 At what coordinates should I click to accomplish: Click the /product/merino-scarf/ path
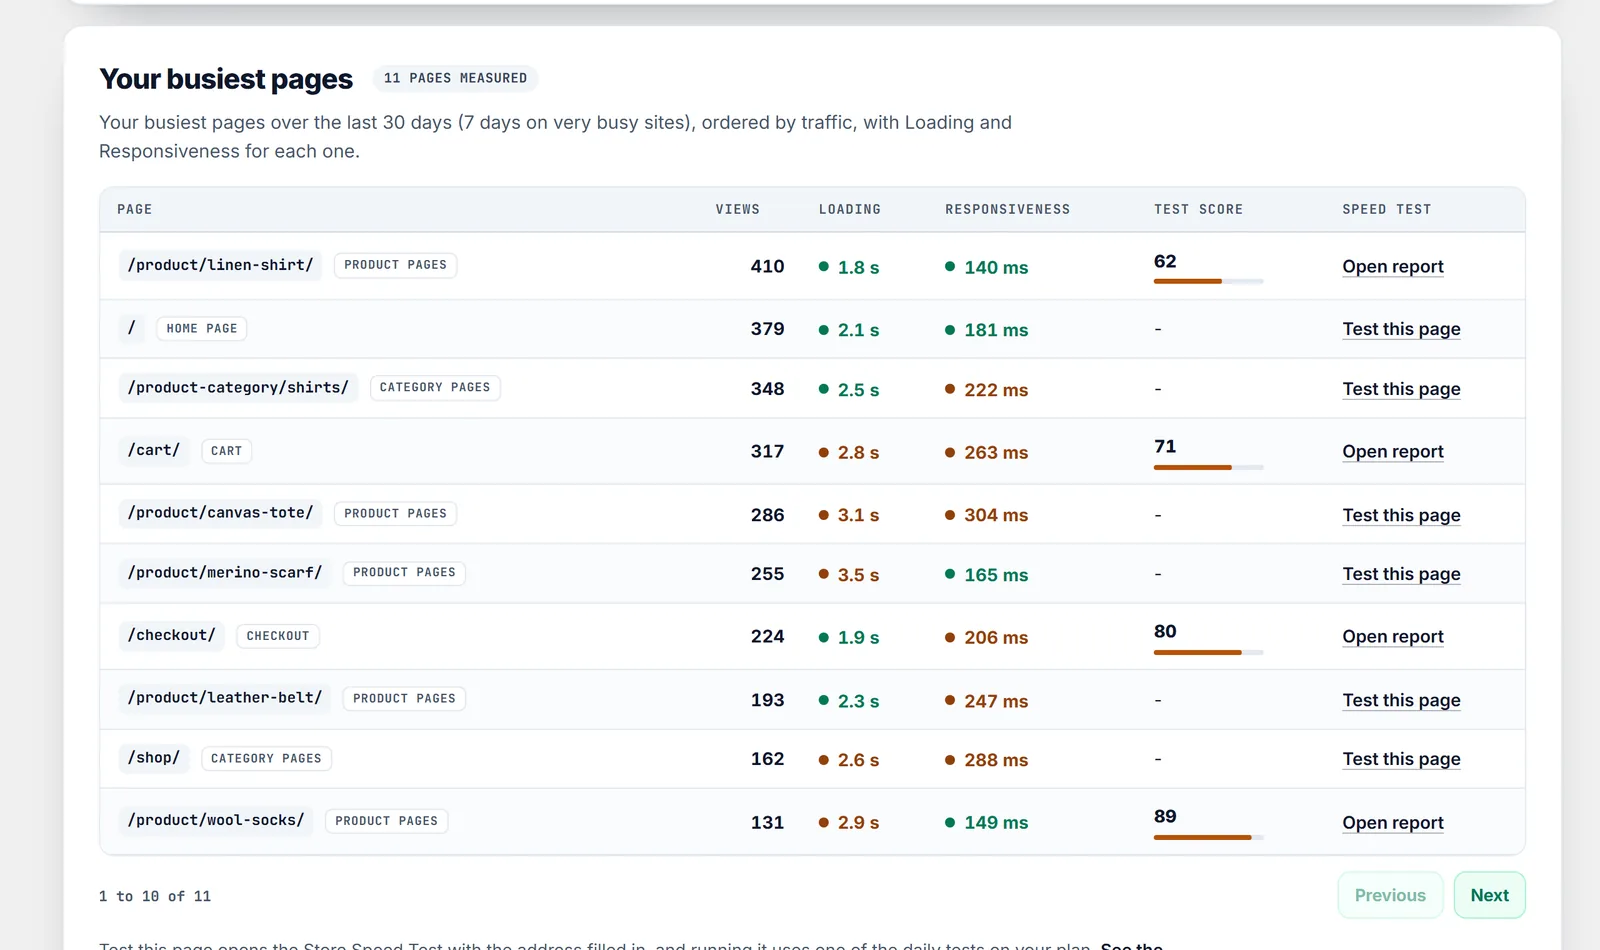225,572
